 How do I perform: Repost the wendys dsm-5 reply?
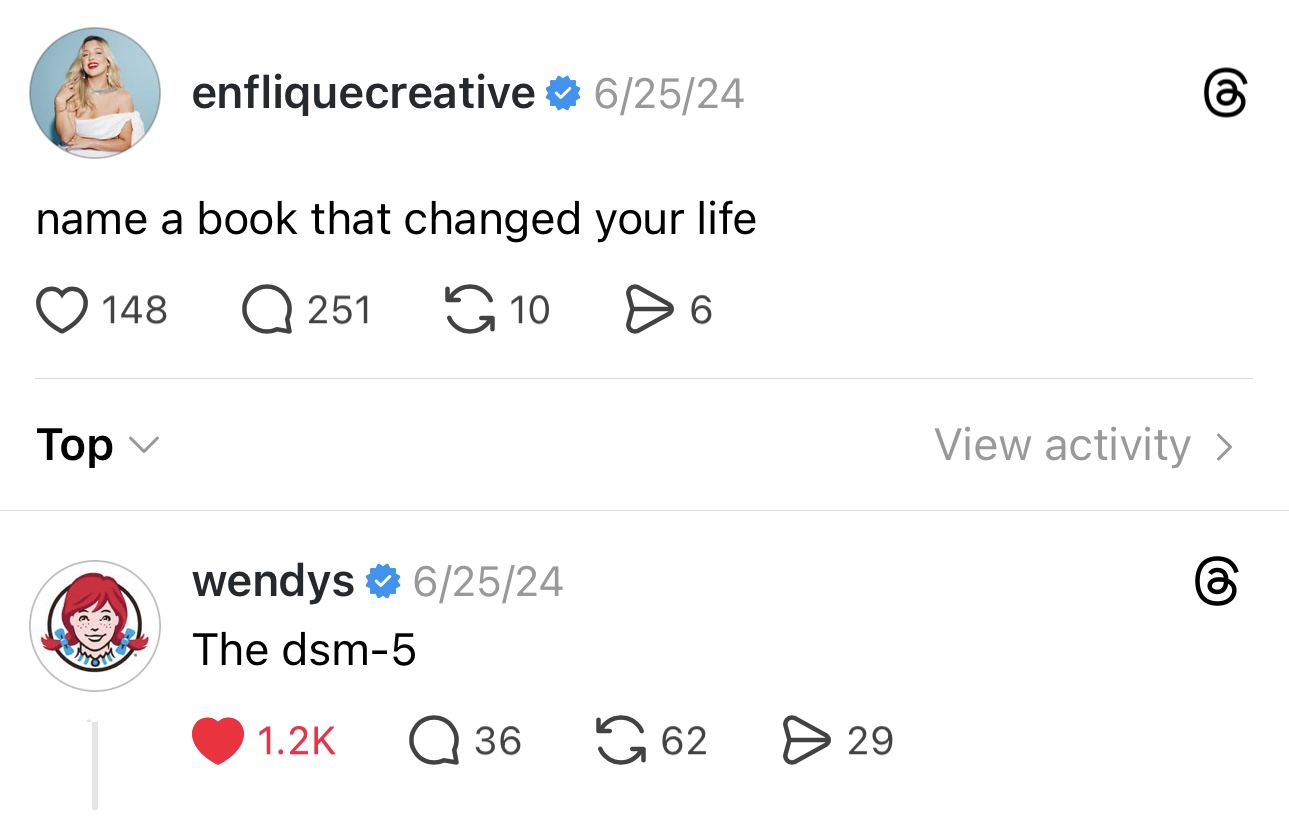(621, 741)
